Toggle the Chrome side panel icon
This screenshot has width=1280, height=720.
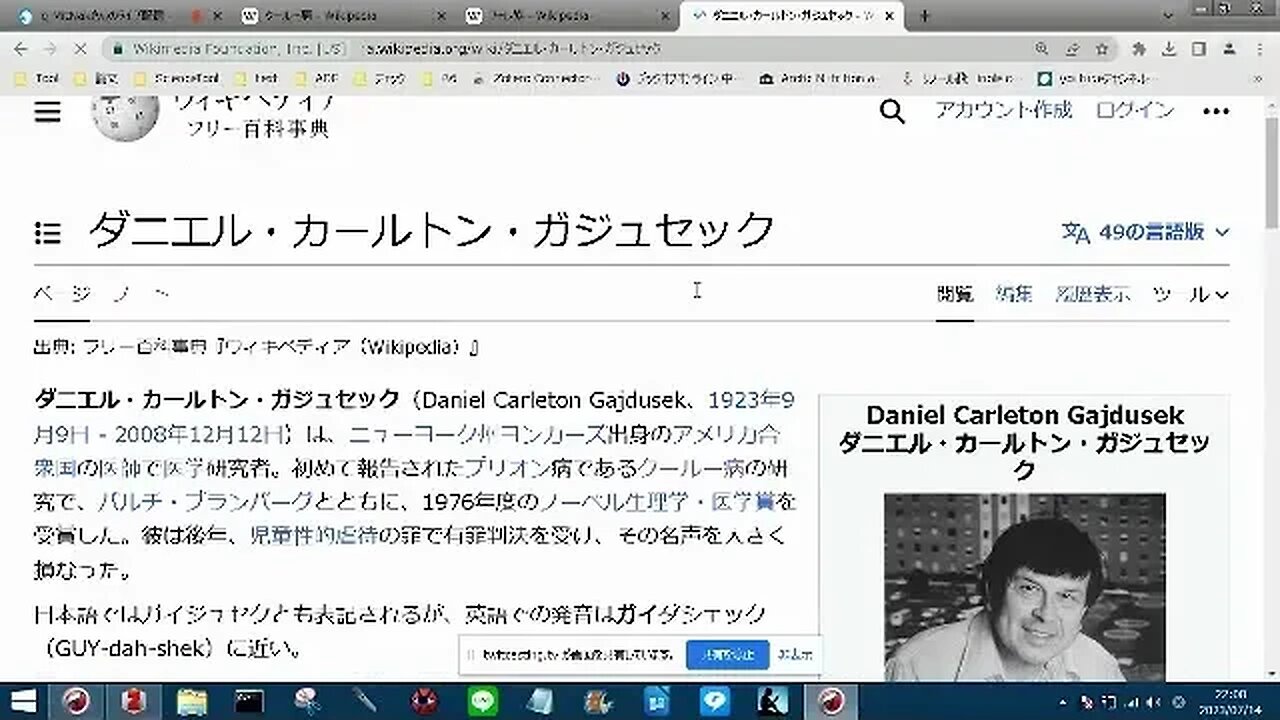[x=1198, y=48]
